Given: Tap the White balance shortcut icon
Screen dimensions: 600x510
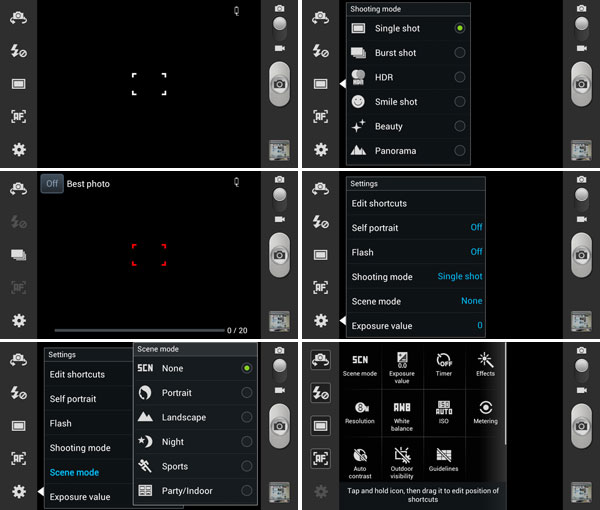Looking at the screenshot, I should [x=401, y=413].
